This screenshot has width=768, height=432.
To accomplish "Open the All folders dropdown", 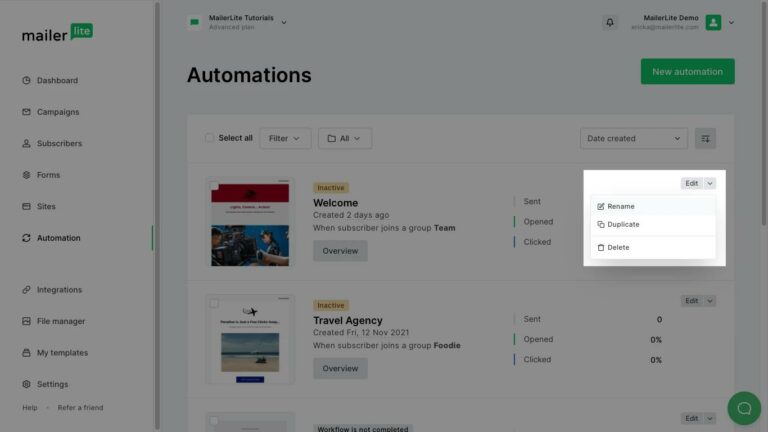I will point(344,138).
